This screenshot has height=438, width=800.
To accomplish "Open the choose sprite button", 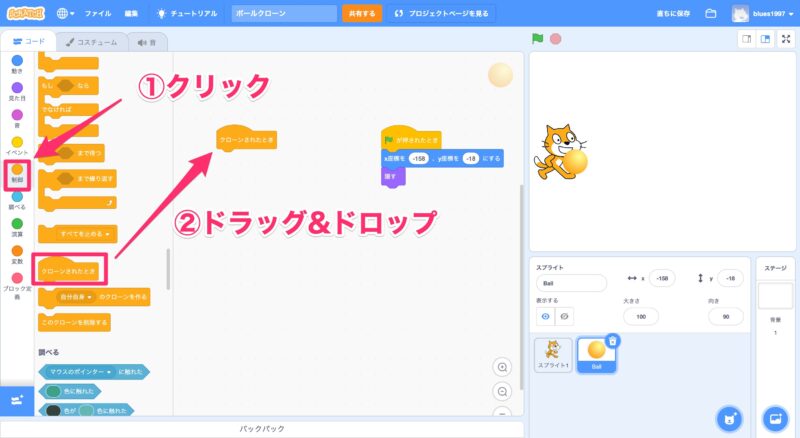I will (x=730, y=418).
